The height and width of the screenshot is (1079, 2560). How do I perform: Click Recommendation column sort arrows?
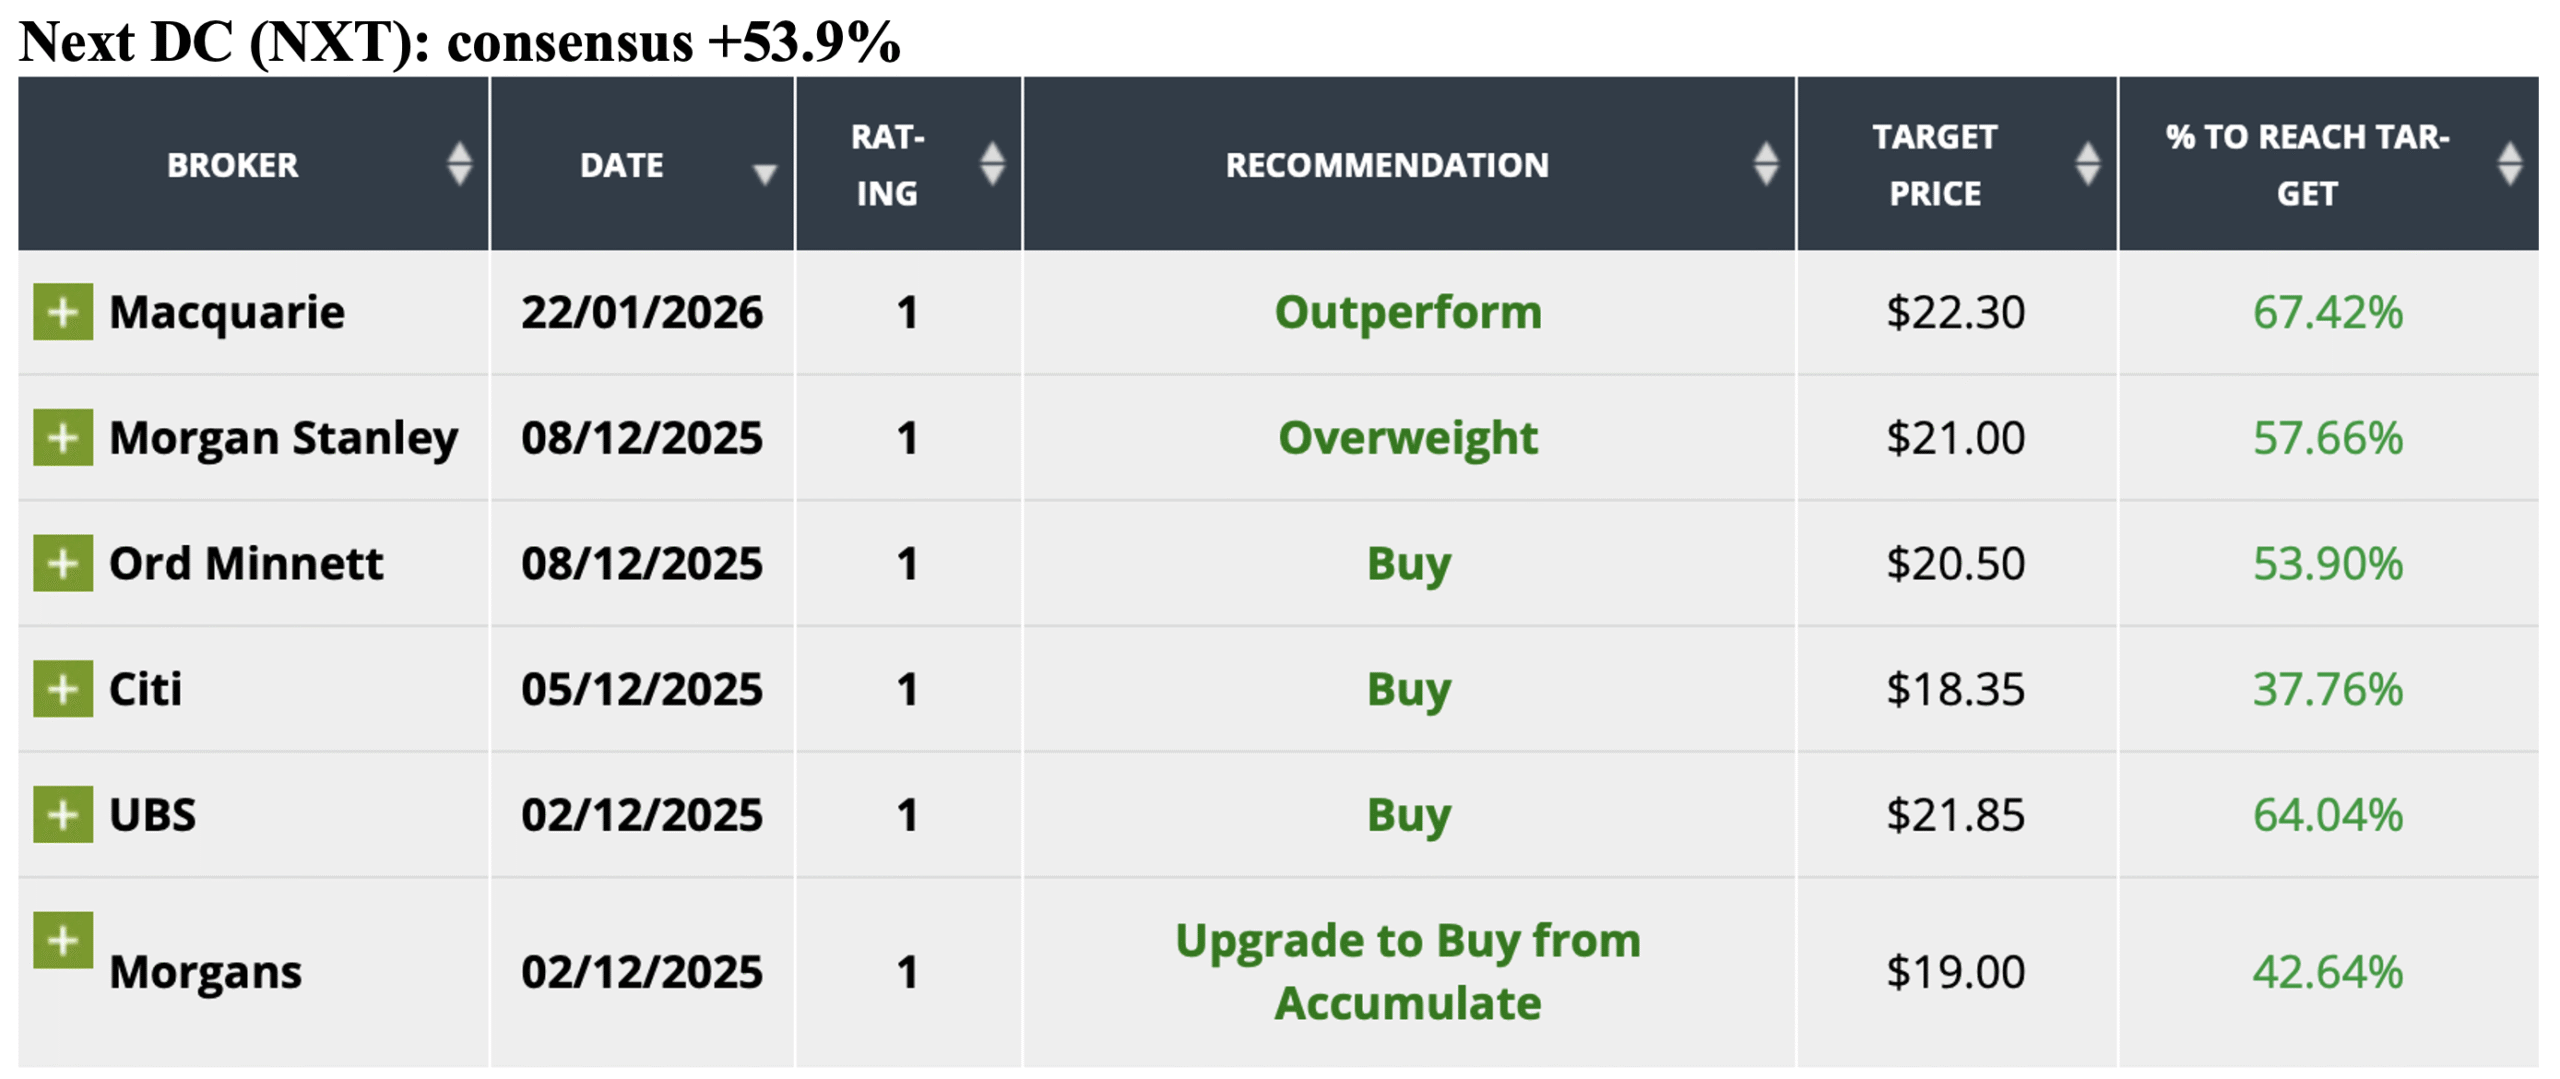pos(1766,164)
